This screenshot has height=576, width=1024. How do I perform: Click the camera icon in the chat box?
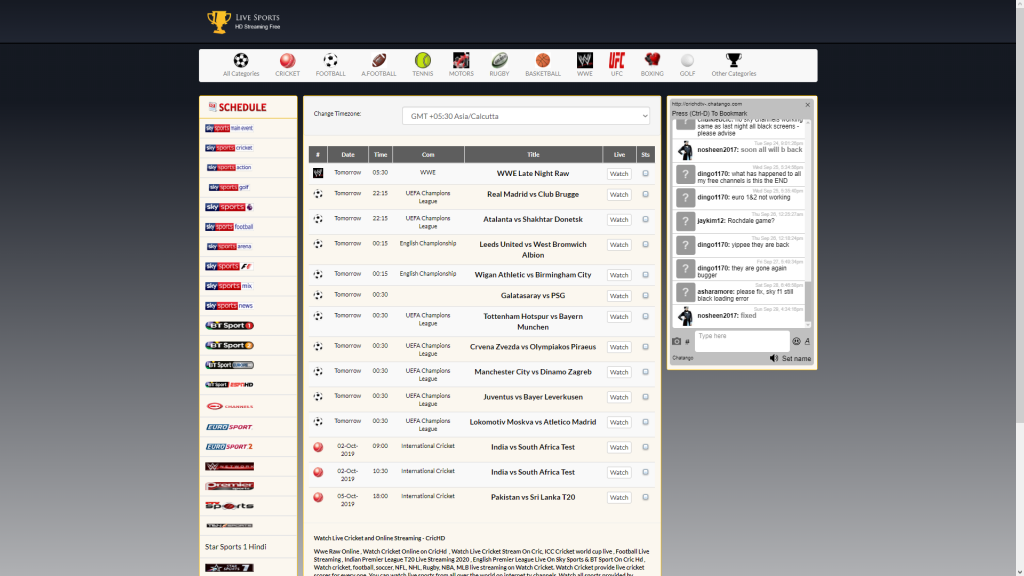677,341
